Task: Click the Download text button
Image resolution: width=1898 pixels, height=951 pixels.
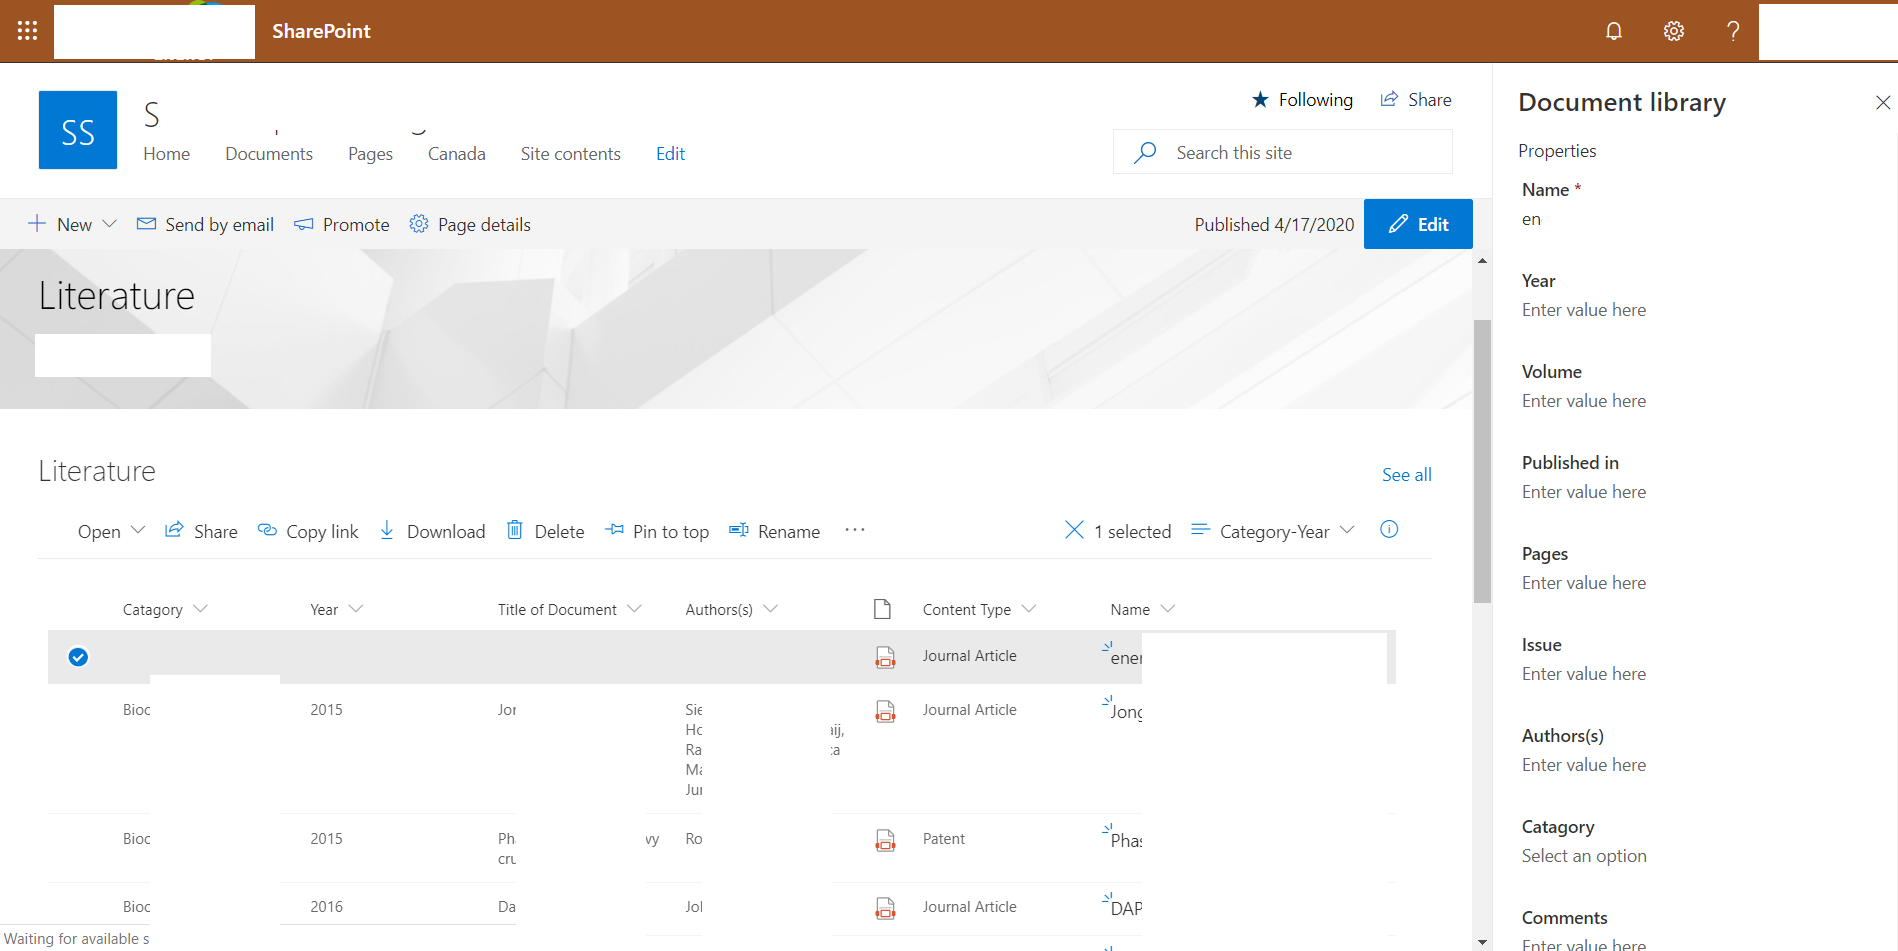Action: tap(446, 531)
